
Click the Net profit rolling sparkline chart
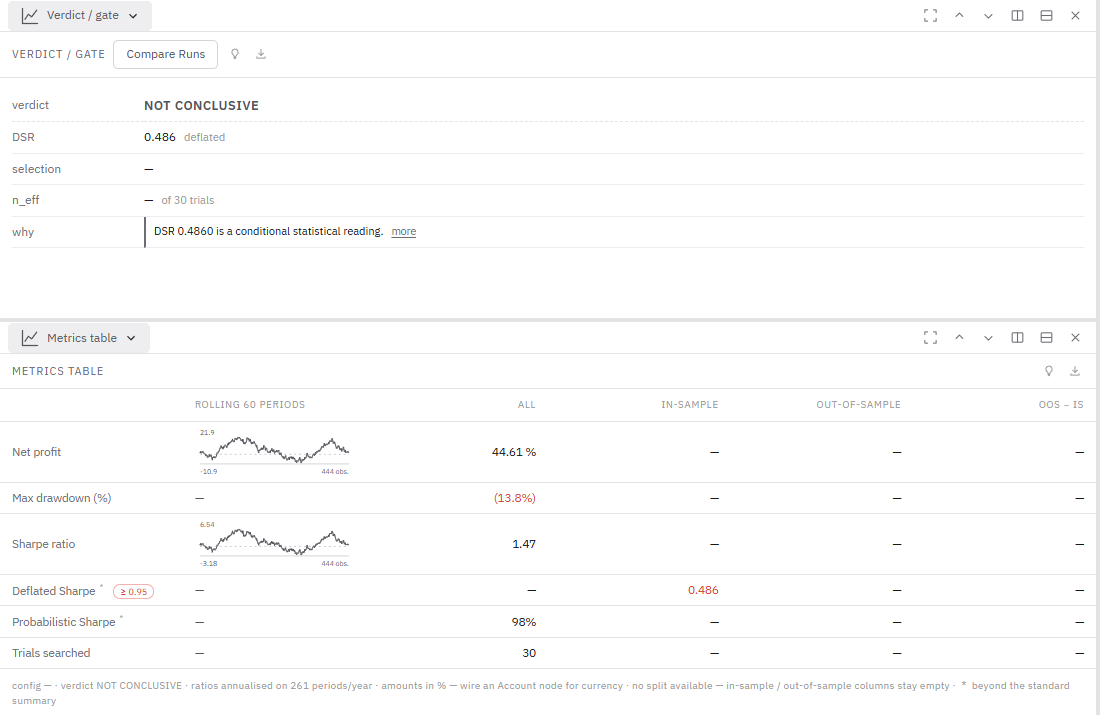274,452
